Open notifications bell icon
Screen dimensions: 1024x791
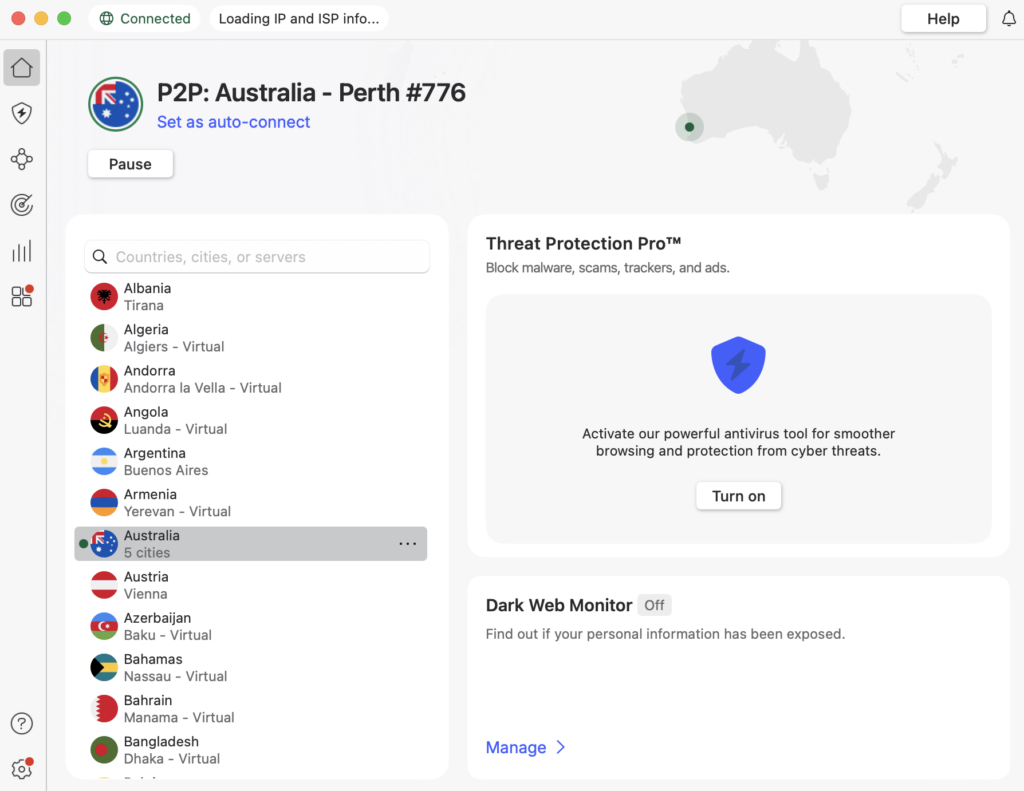(x=1008, y=18)
